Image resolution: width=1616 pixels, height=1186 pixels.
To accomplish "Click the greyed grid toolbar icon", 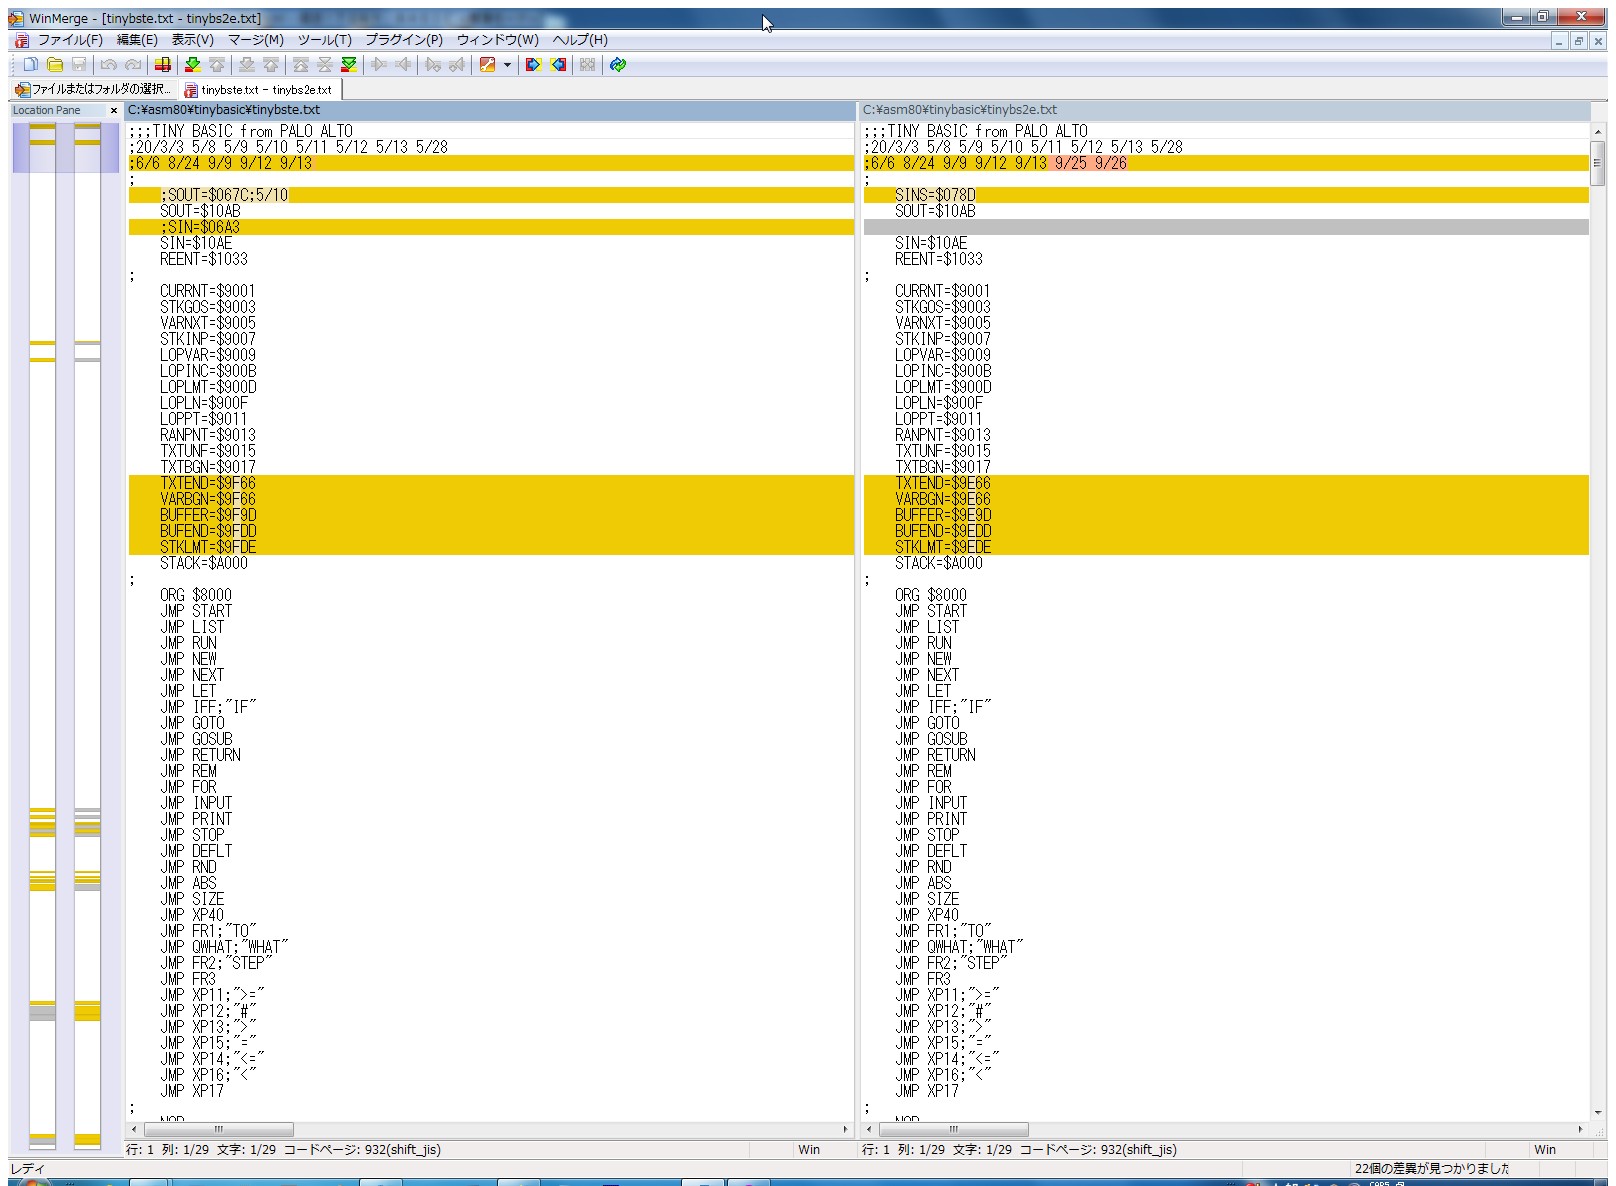I will click(x=588, y=65).
